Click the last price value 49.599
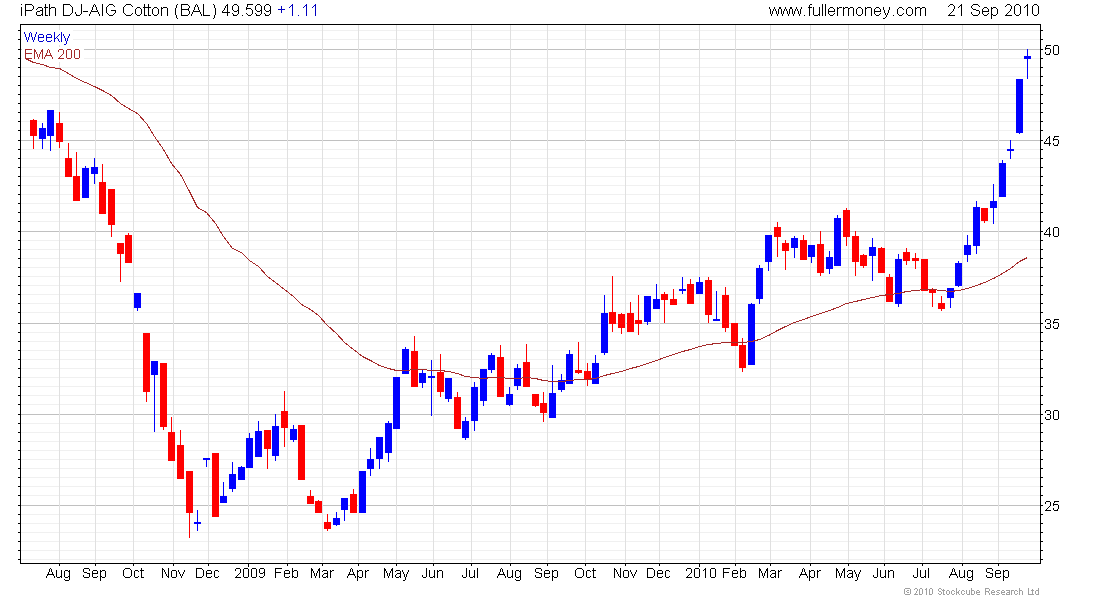The image size is (1100, 600). (246, 11)
